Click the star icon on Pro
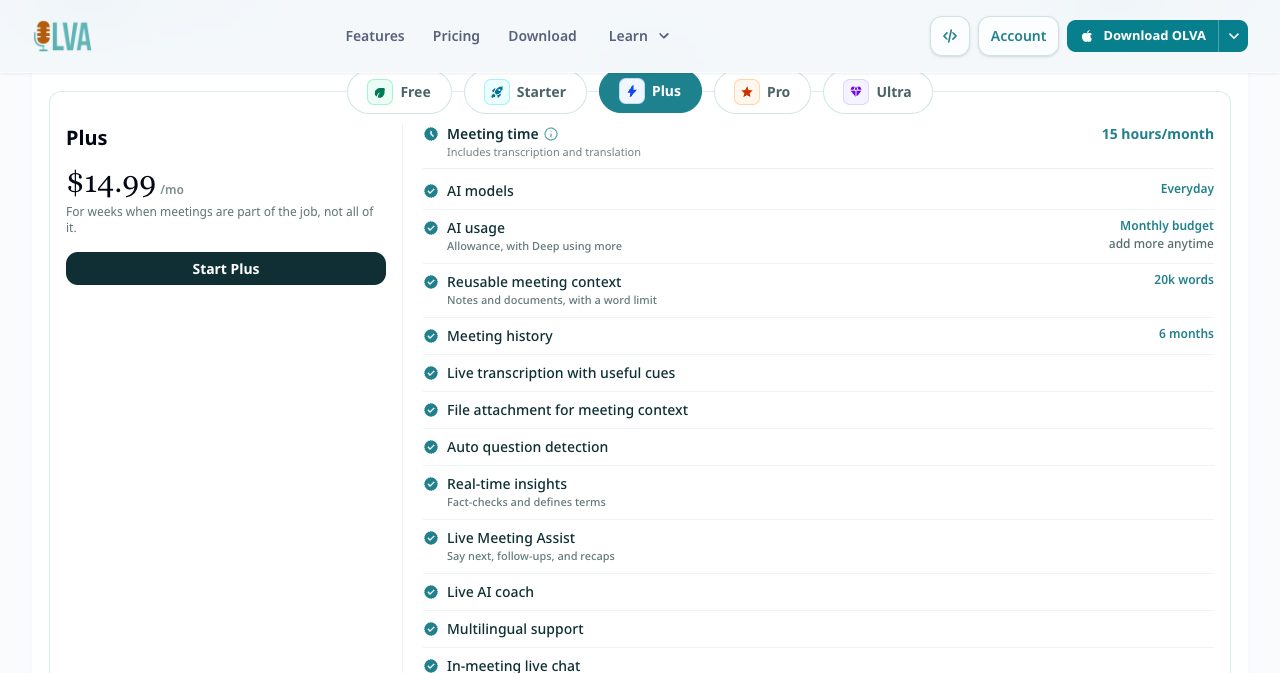 (746, 92)
